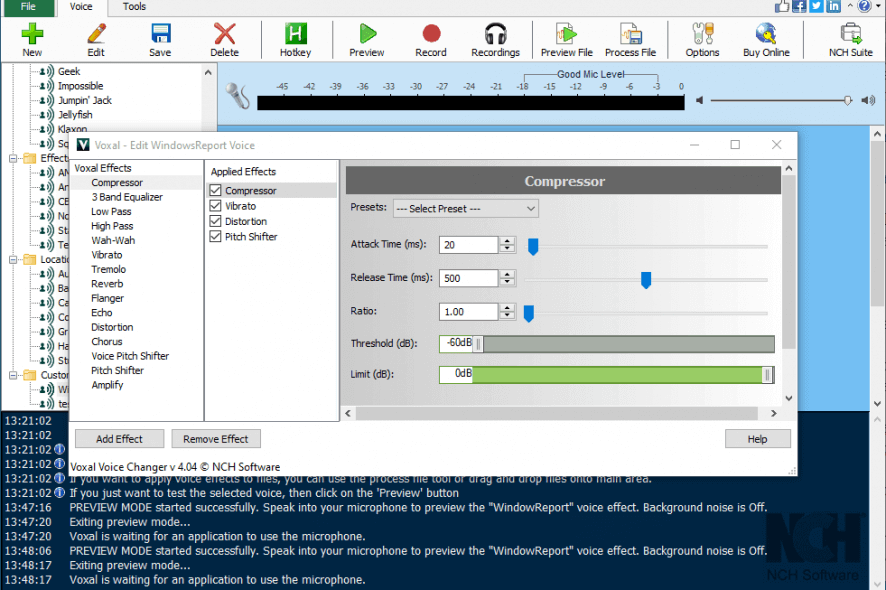Increase Attack Time with spinner up arrow
This screenshot has height=590, width=886.
tap(507, 241)
